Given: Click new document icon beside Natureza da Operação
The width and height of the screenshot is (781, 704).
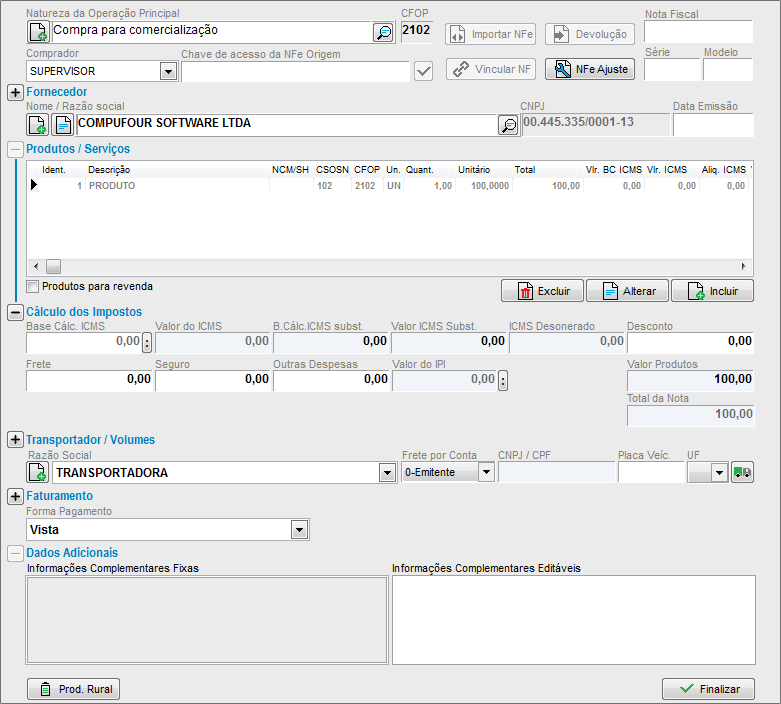Looking at the screenshot, I should coord(38,32).
